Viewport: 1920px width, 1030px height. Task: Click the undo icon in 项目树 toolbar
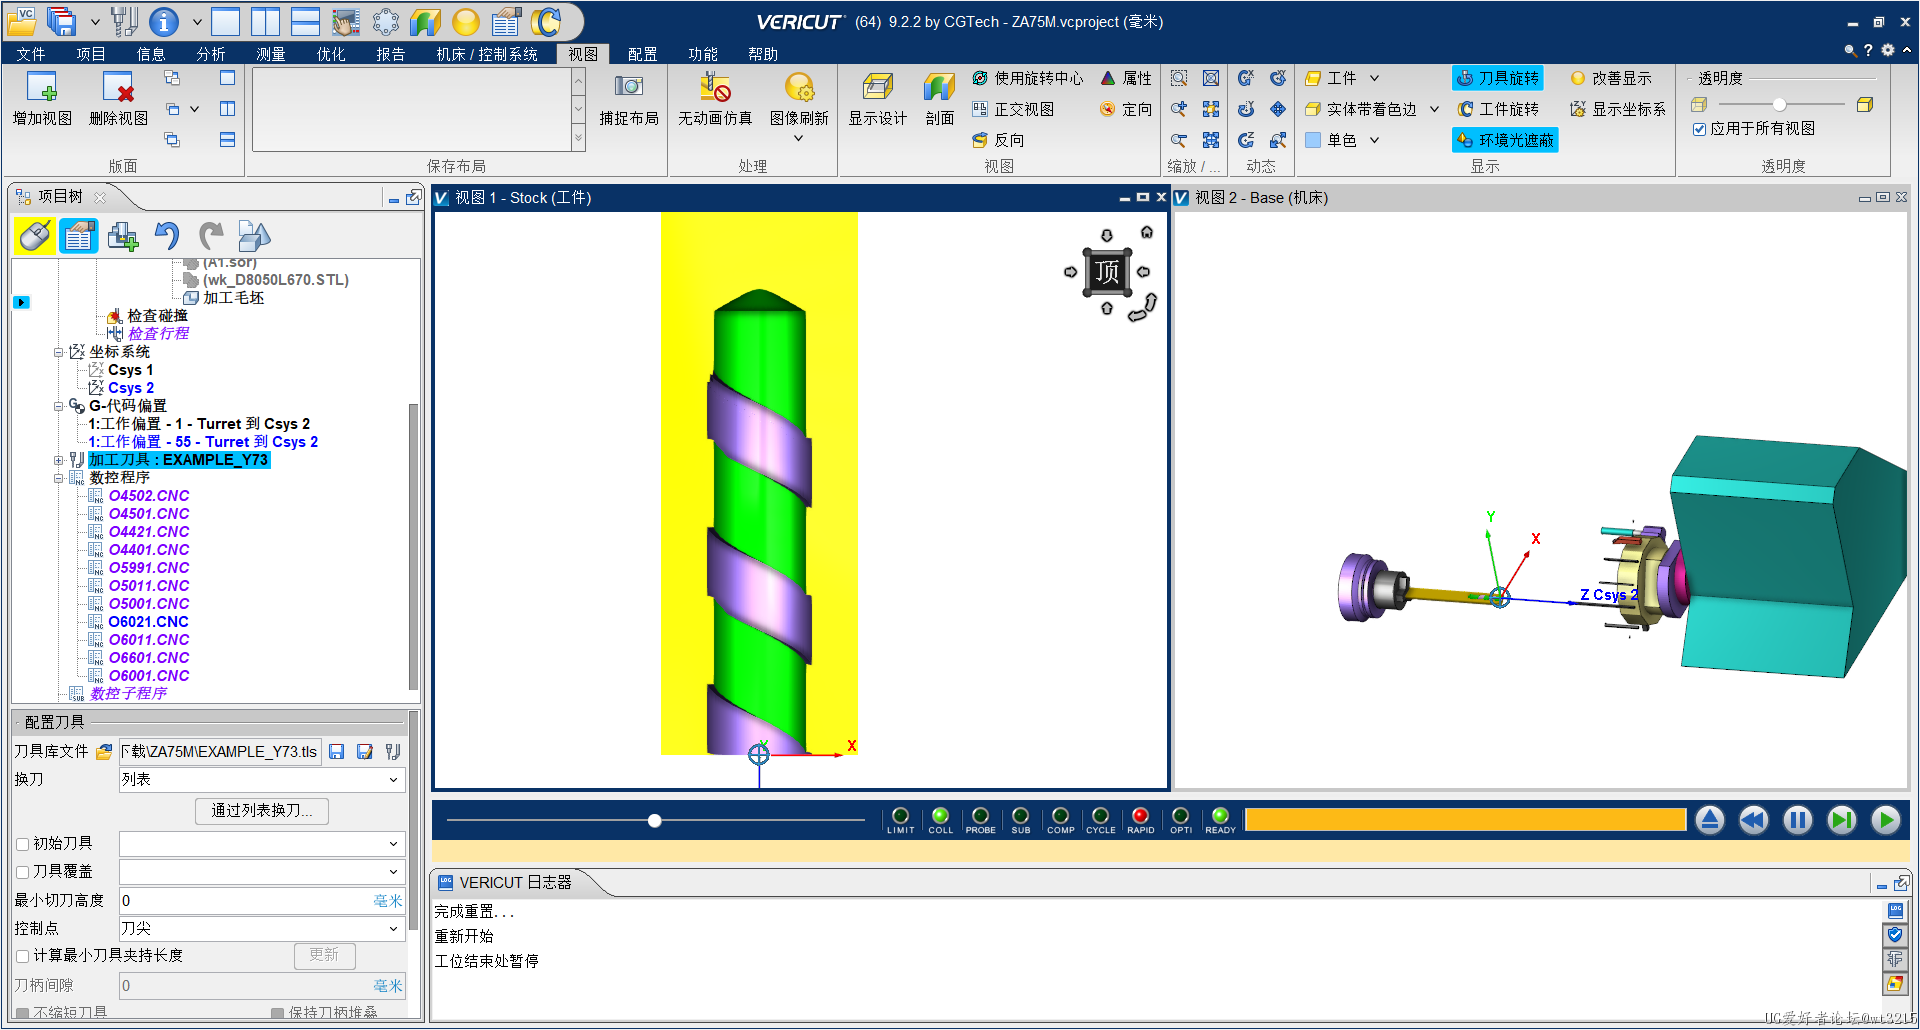tap(167, 236)
